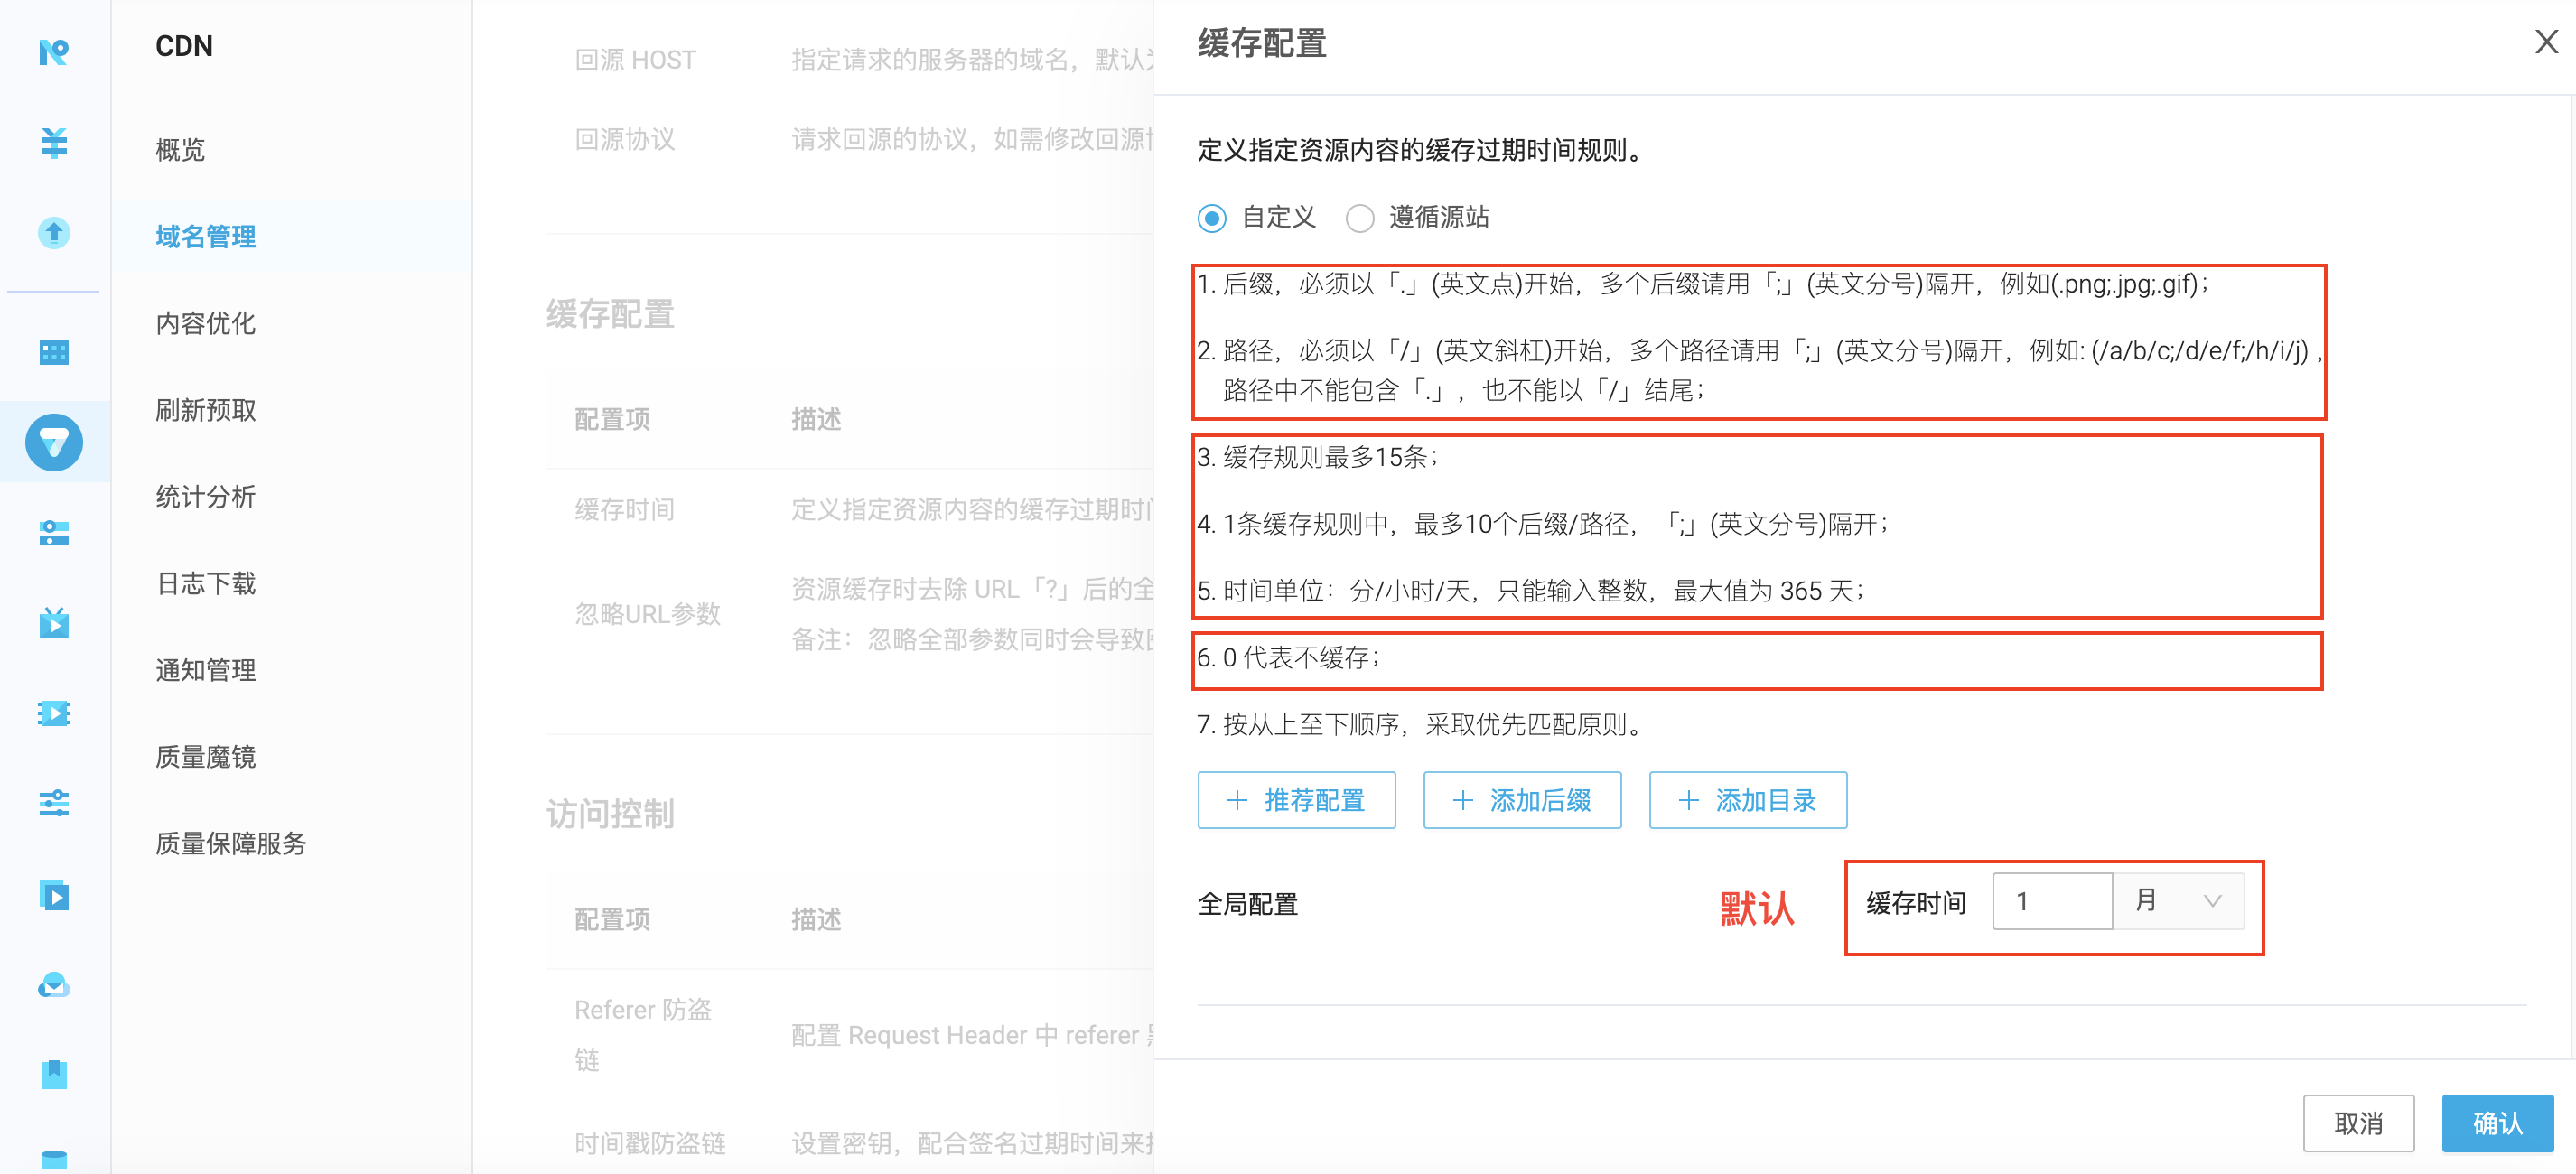This screenshot has width=2576, height=1174.
Task: Click the 回源 HOST row label
Action: [x=635, y=60]
